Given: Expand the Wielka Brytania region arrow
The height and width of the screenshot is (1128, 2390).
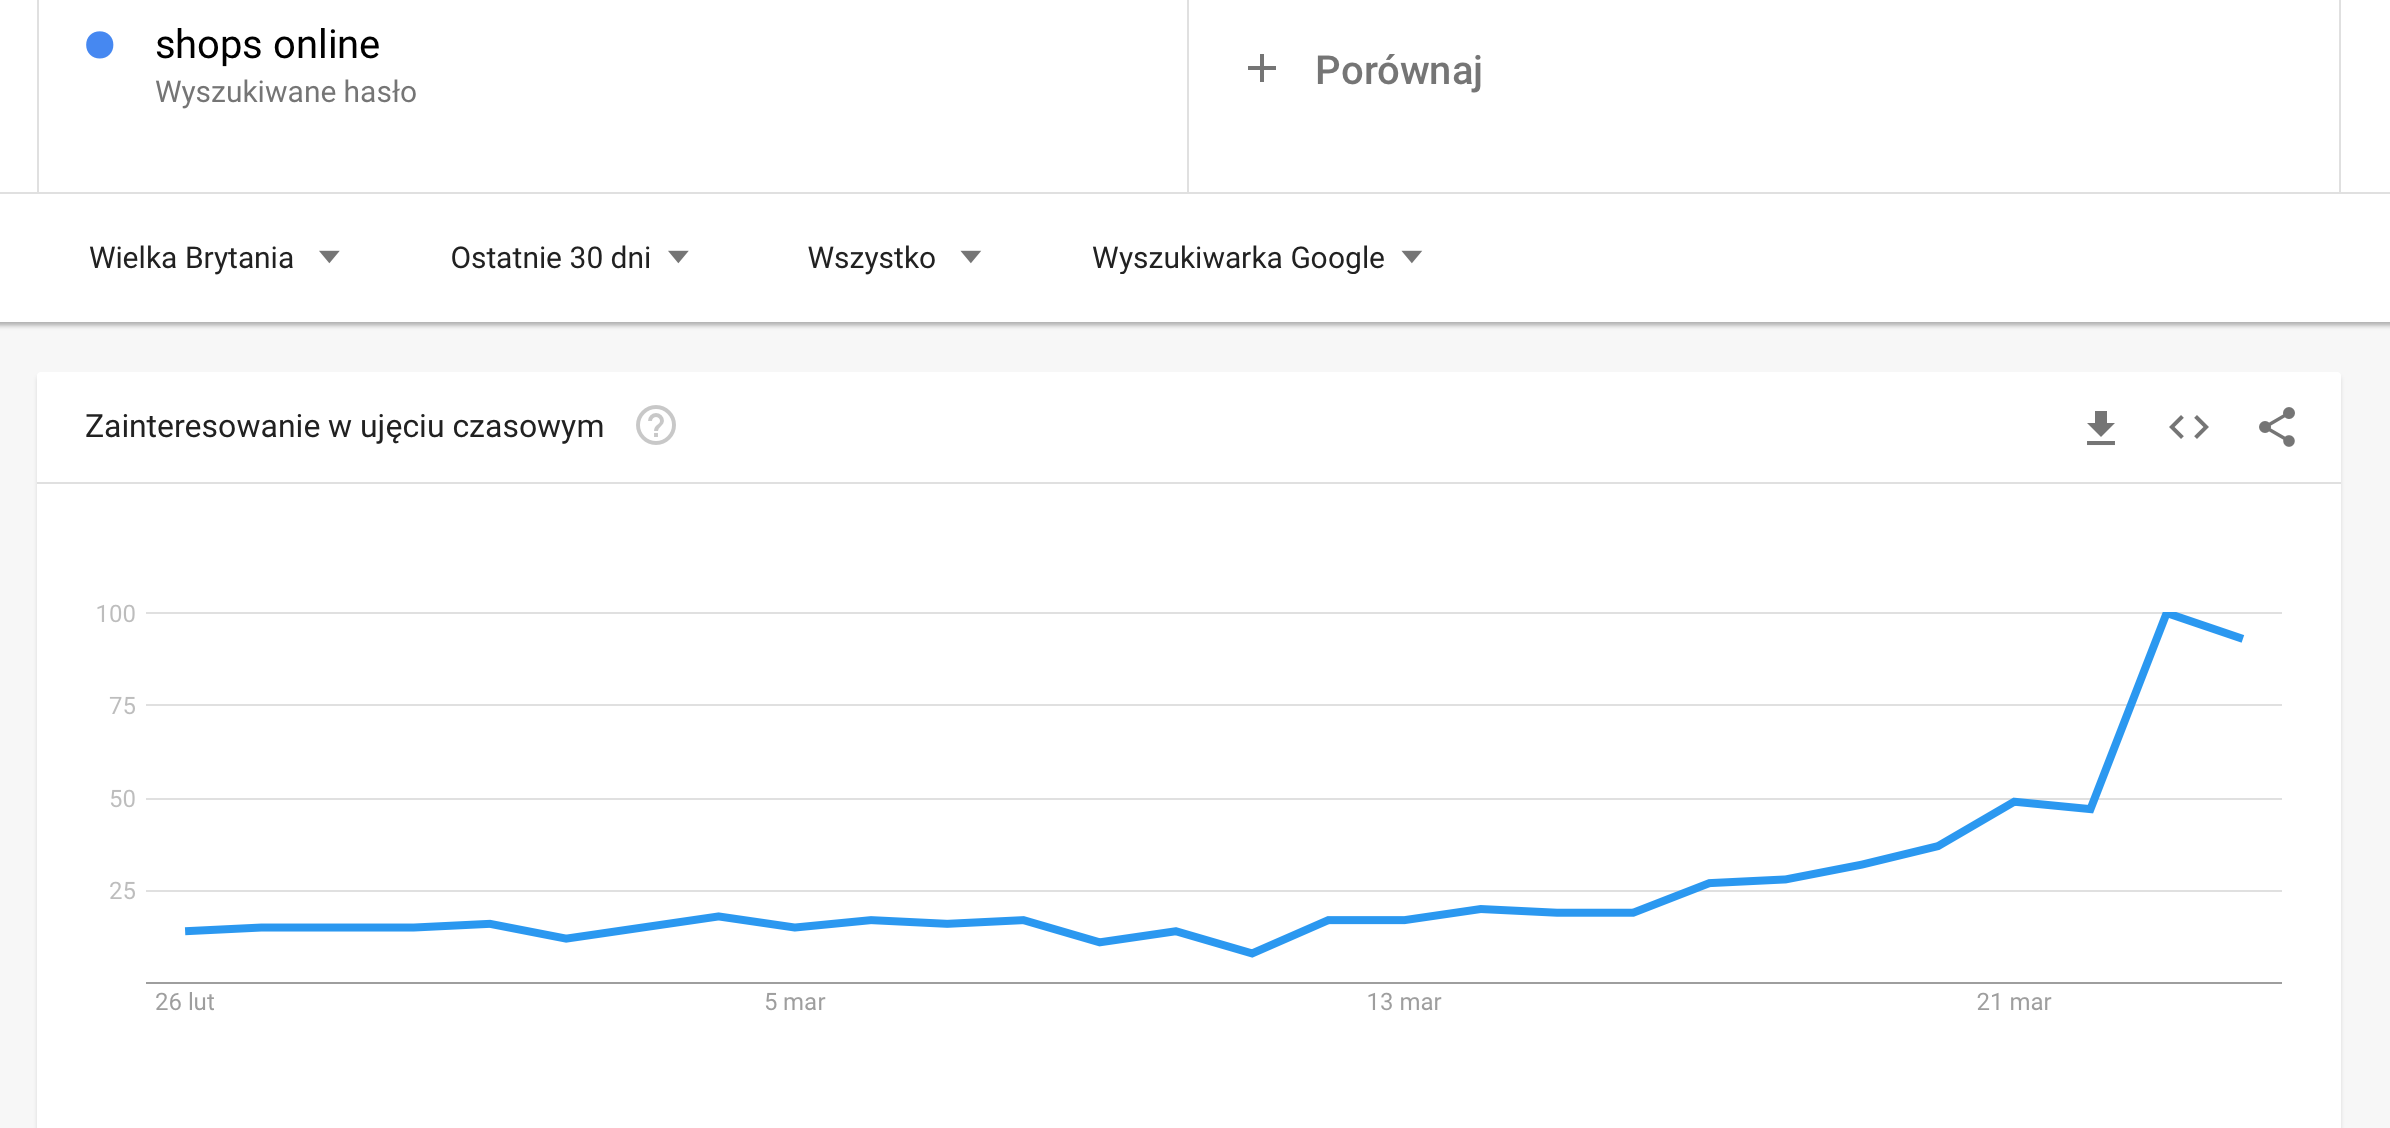Looking at the screenshot, I should point(329,258).
